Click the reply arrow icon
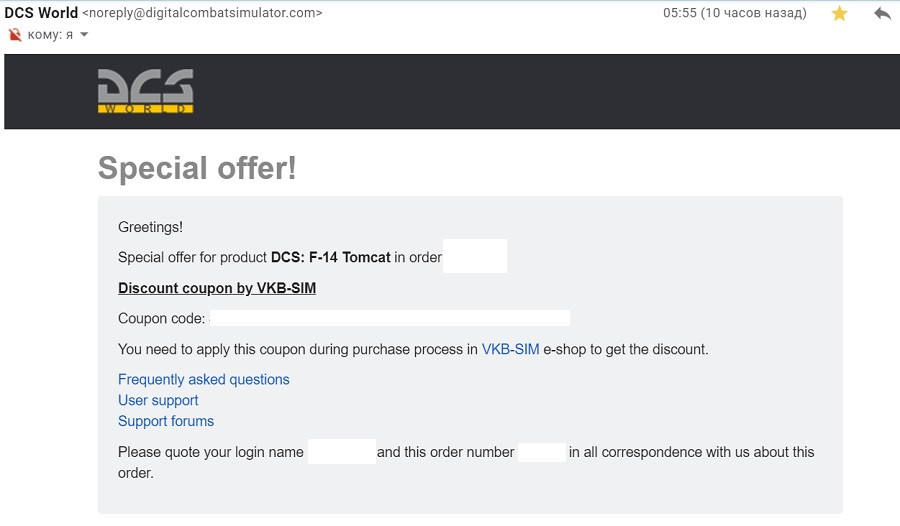Image resolution: width=900 pixels, height=526 pixels. click(x=882, y=14)
